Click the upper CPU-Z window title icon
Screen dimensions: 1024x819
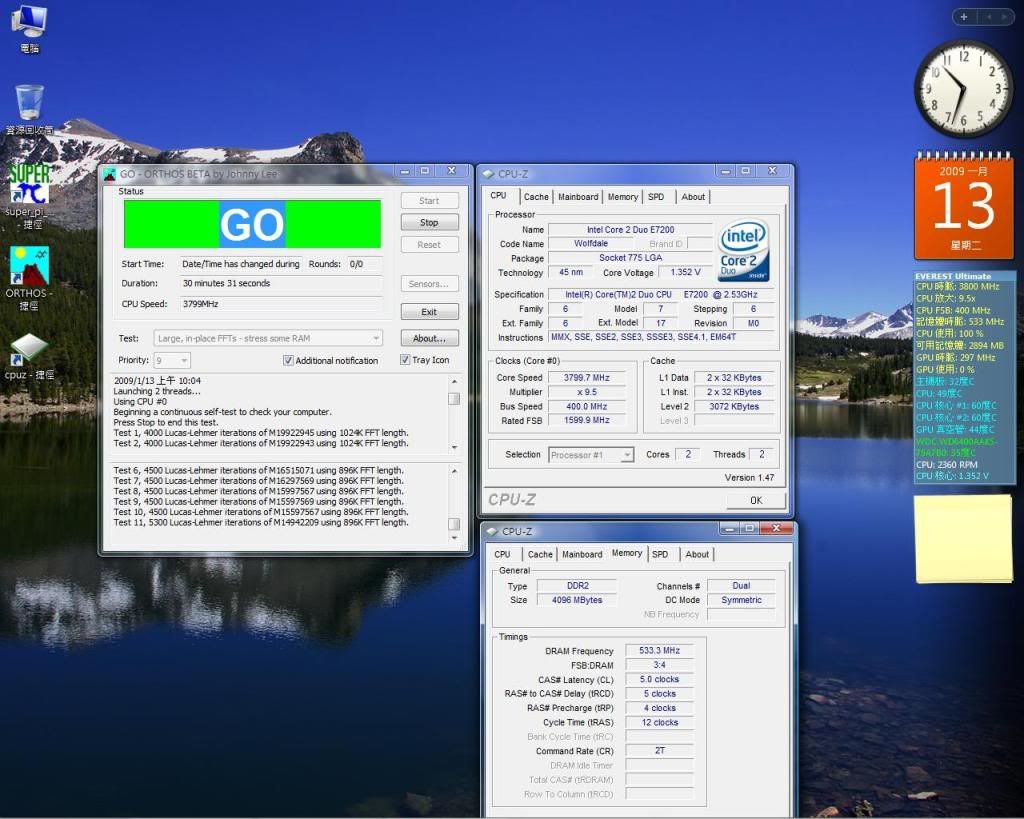tap(488, 174)
